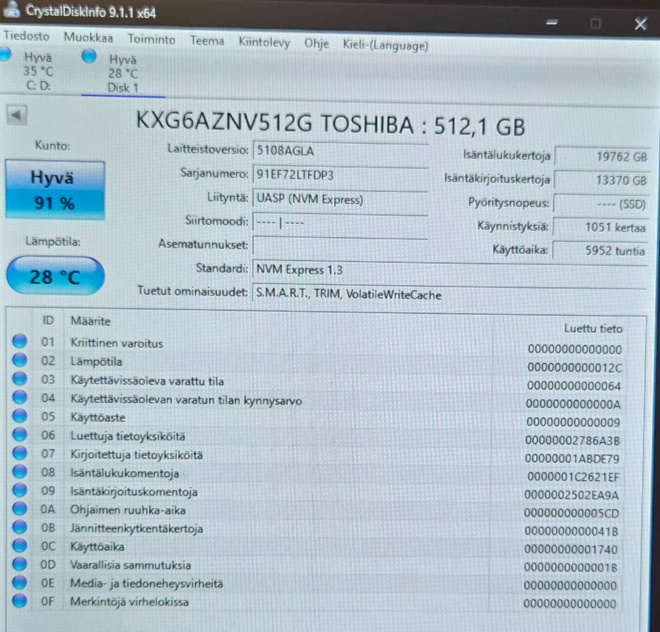Open the Teema menu
The height and width of the screenshot is (632, 660).
tap(207, 41)
